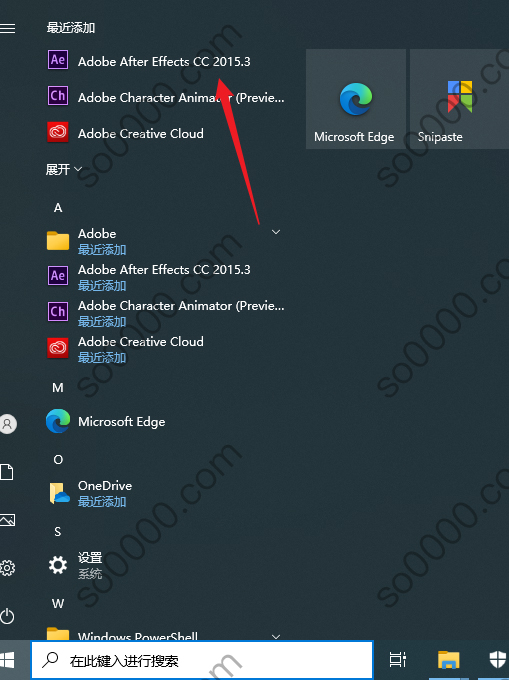Expand the Adobe folder chevron
Screen dimensions: 509x680
276,232
